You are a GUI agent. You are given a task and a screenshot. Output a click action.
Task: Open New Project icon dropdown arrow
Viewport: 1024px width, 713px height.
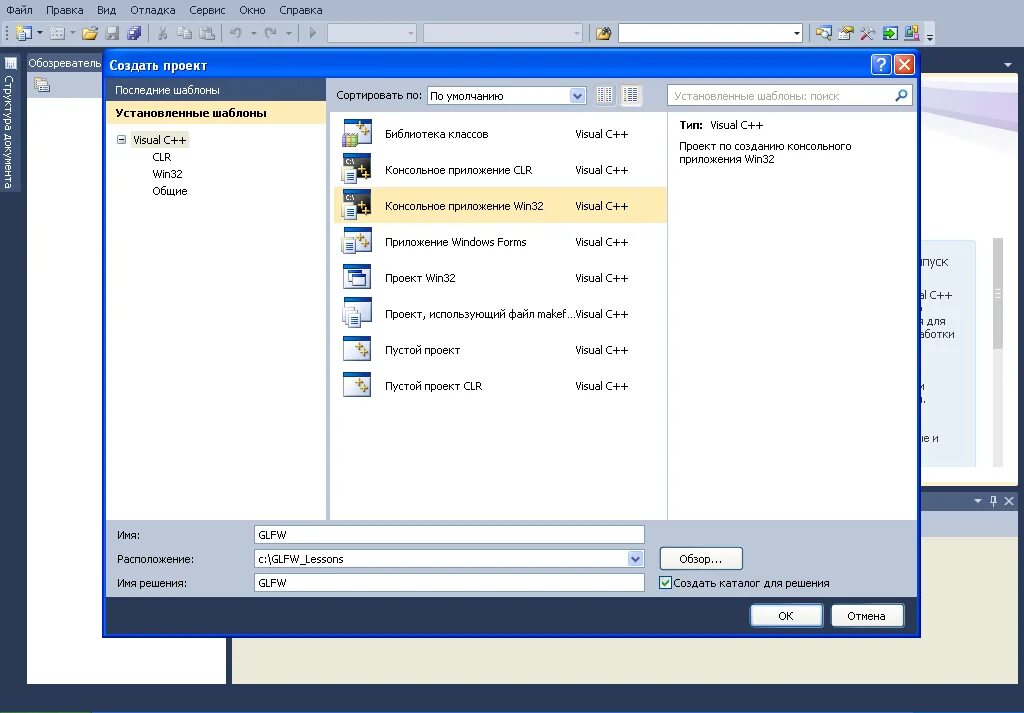[x=40, y=33]
